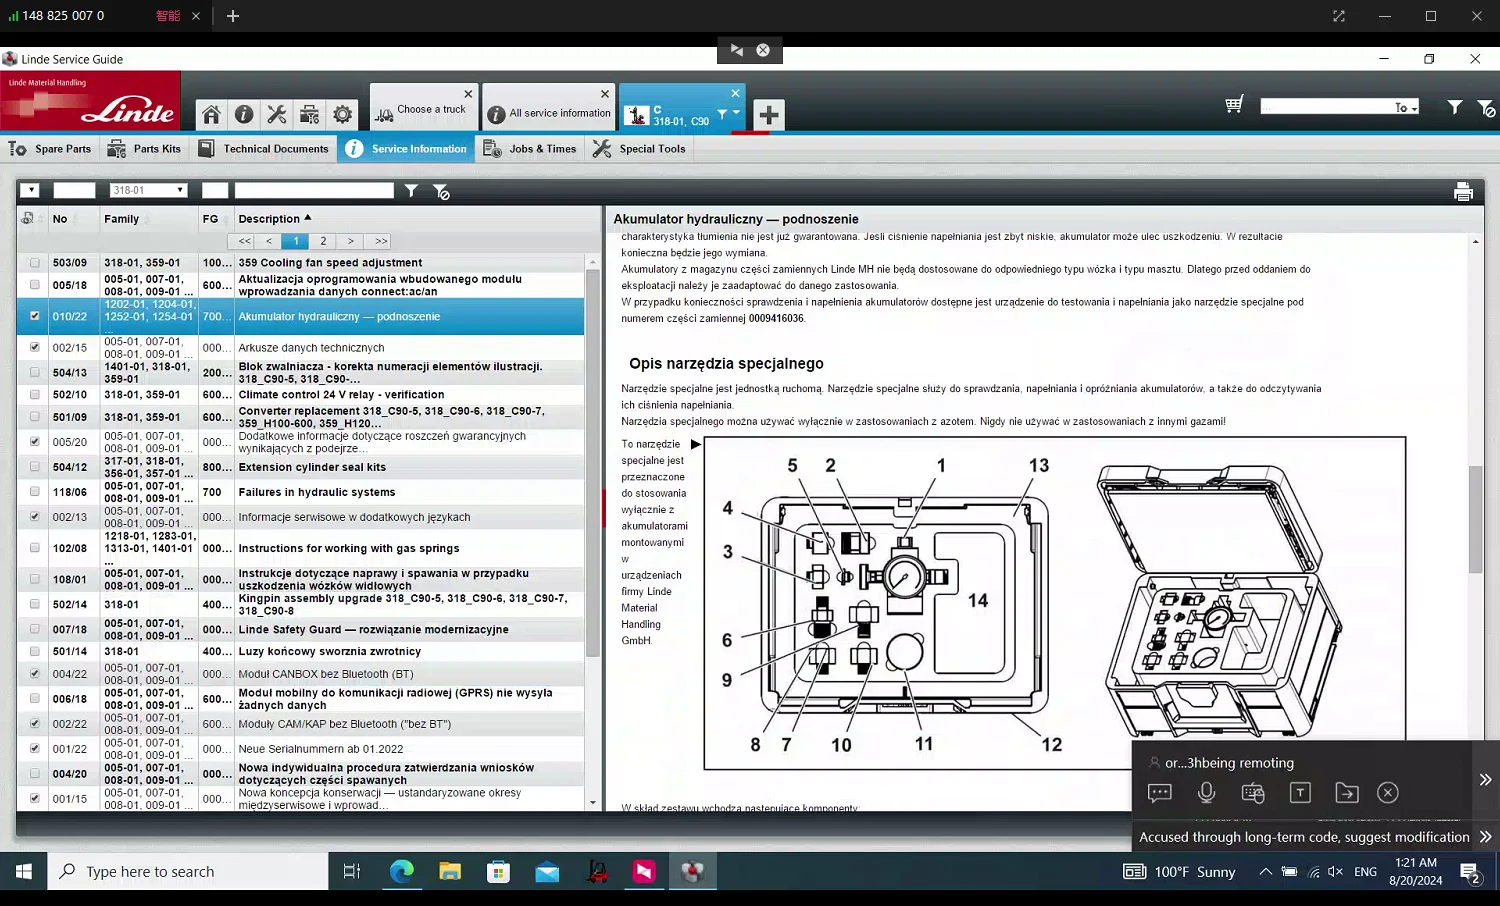
Task: Open File Explorer from taskbar
Action: pos(450,872)
